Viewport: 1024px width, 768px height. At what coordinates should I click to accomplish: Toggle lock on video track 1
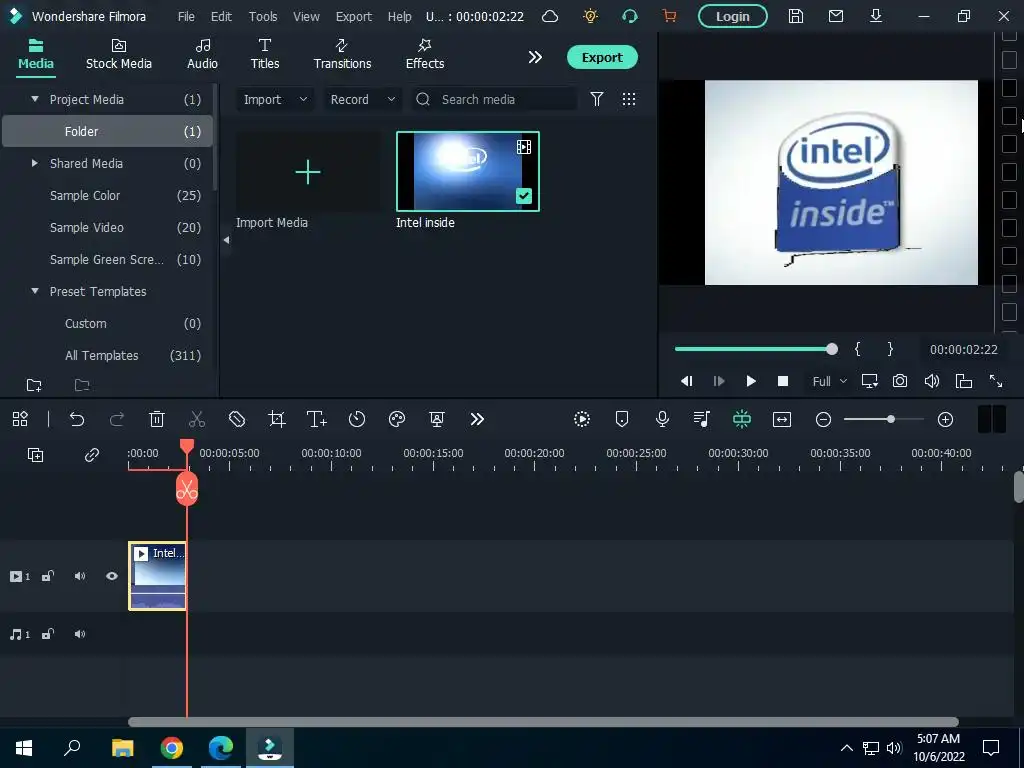click(48, 576)
